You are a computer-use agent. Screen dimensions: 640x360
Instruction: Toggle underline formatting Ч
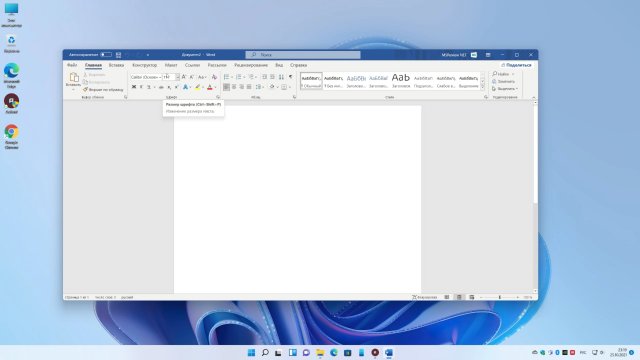point(149,87)
